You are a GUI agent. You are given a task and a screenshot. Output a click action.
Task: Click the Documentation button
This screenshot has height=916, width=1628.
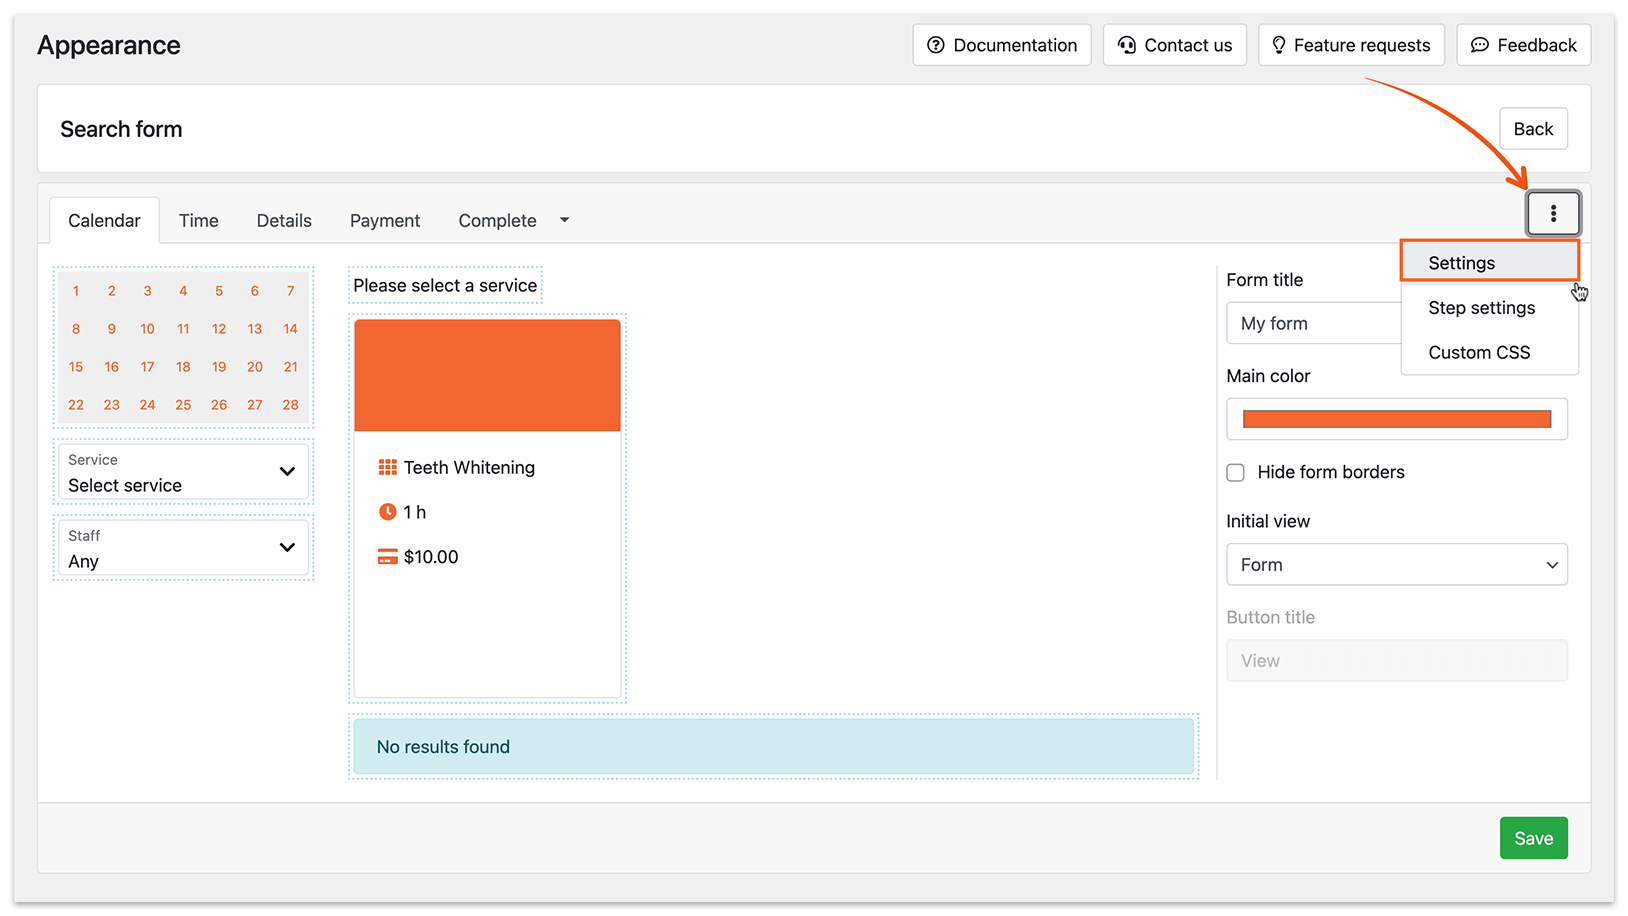(1001, 45)
